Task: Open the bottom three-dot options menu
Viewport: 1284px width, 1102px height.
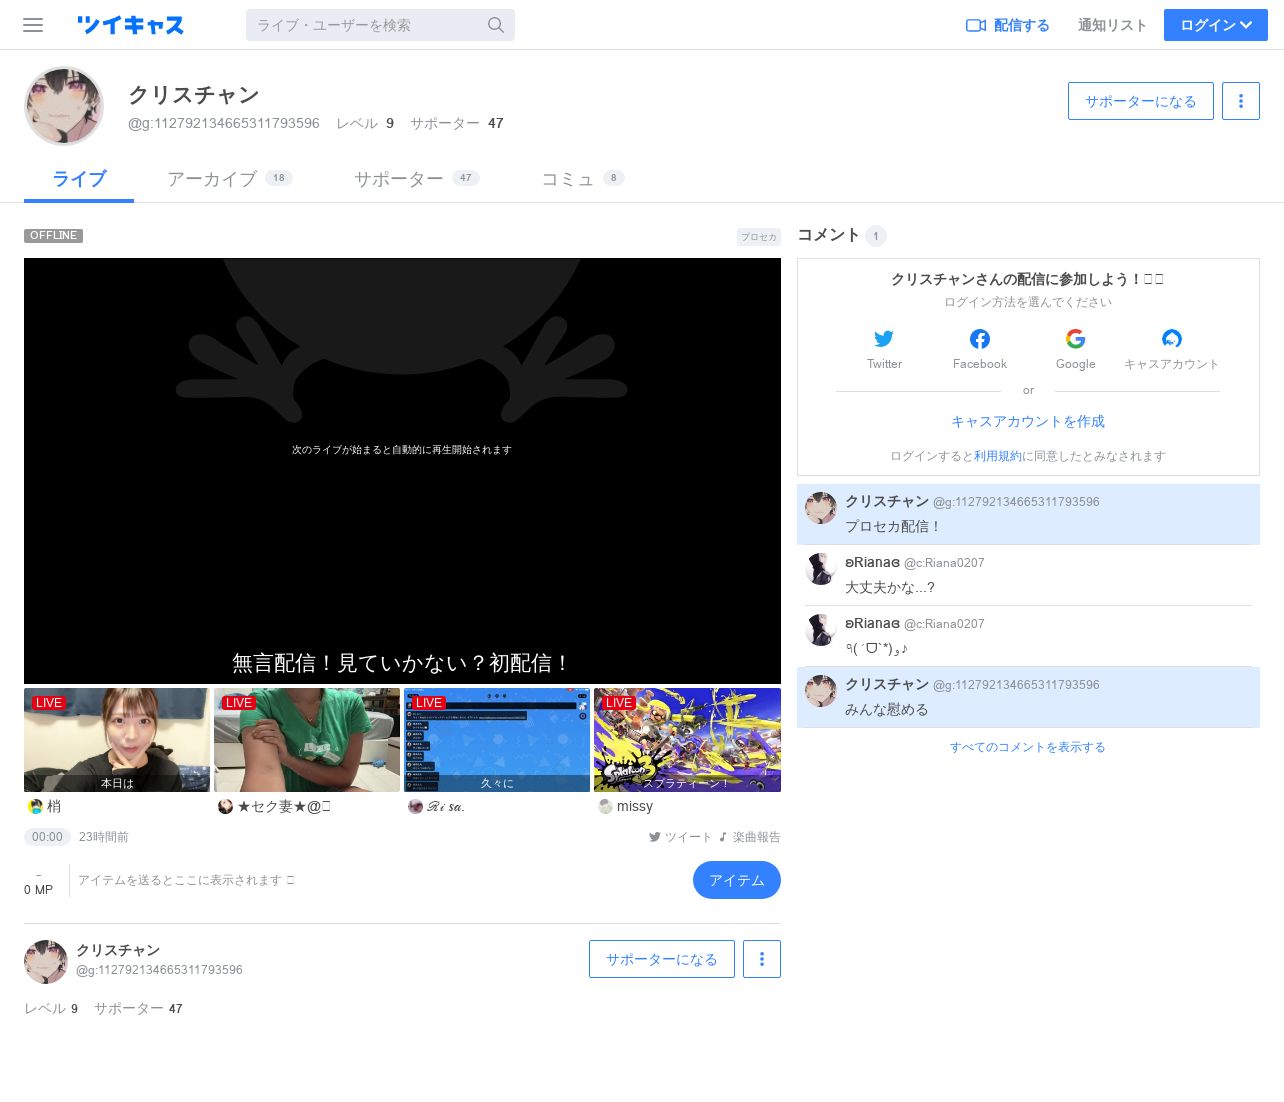Action: coord(762,959)
